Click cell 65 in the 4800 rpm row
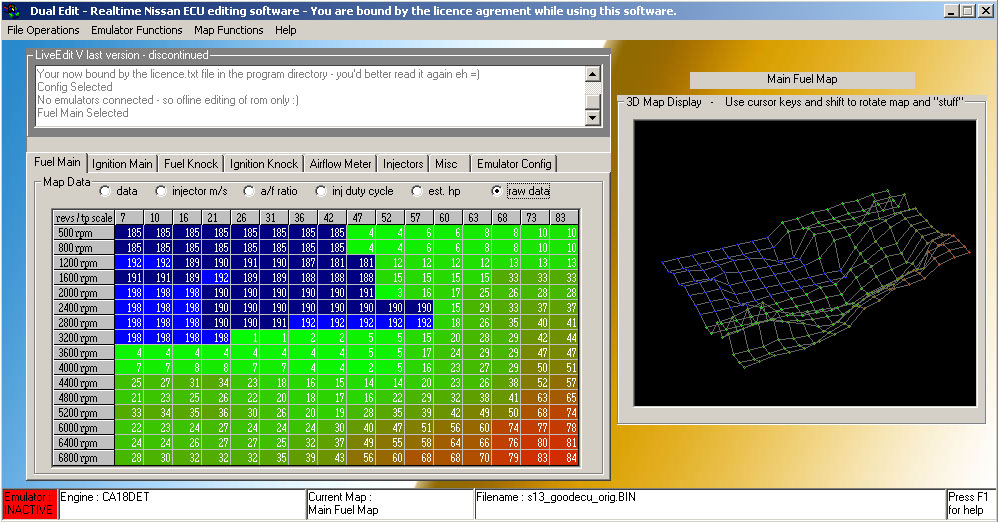This screenshot has width=998, height=522. [x=564, y=397]
